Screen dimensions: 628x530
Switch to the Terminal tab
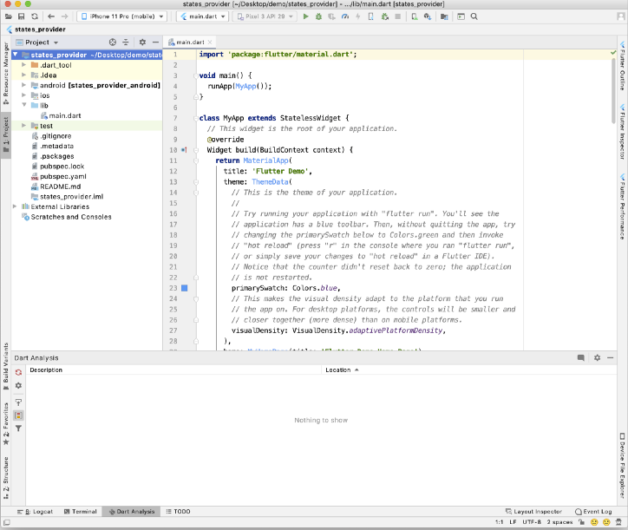click(x=82, y=511)
